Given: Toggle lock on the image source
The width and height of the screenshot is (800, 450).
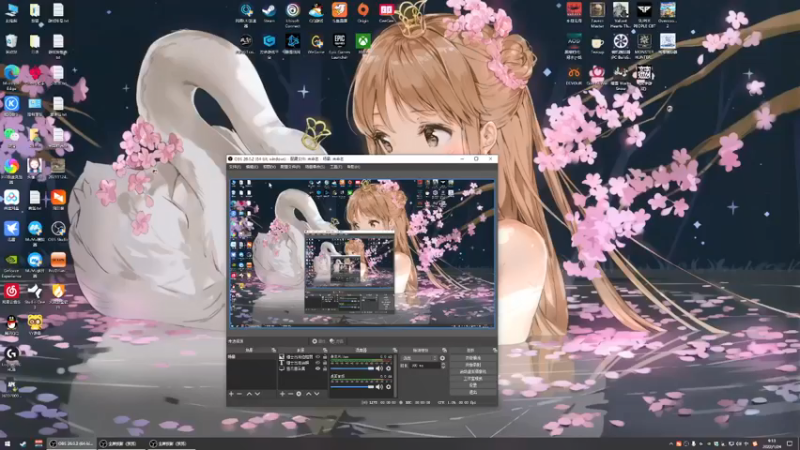Looking at the screenshot, I should [x=325, y=357].
